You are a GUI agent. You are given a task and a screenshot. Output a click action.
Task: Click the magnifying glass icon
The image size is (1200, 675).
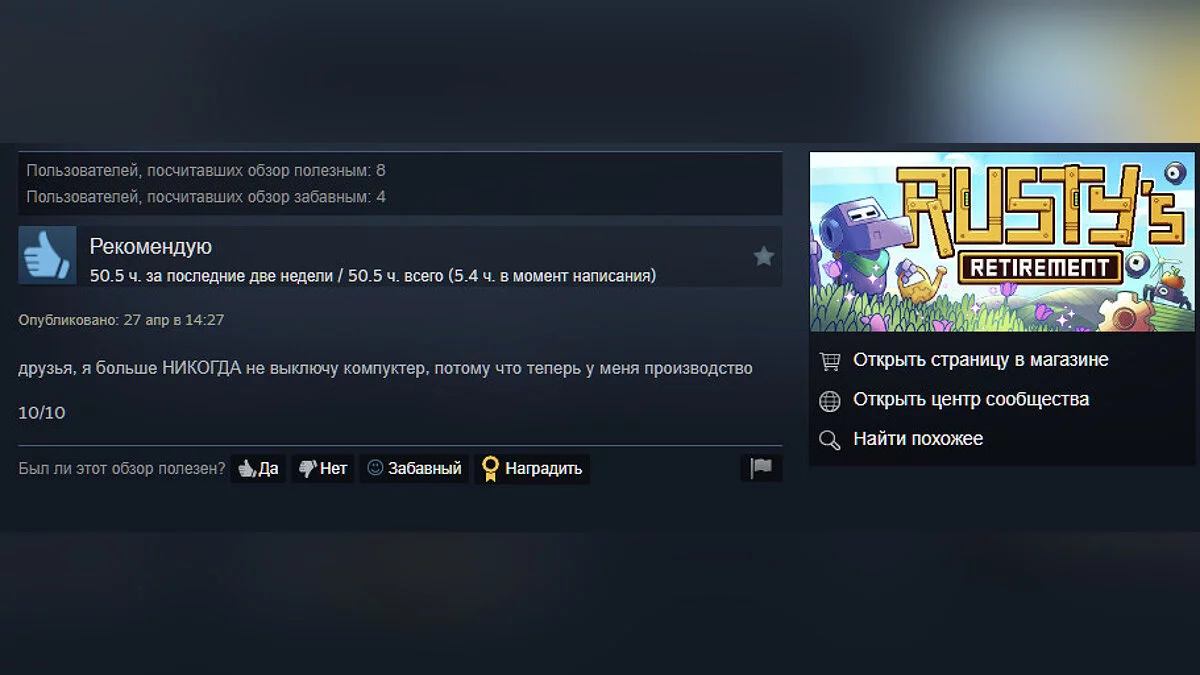click(829, 440)
